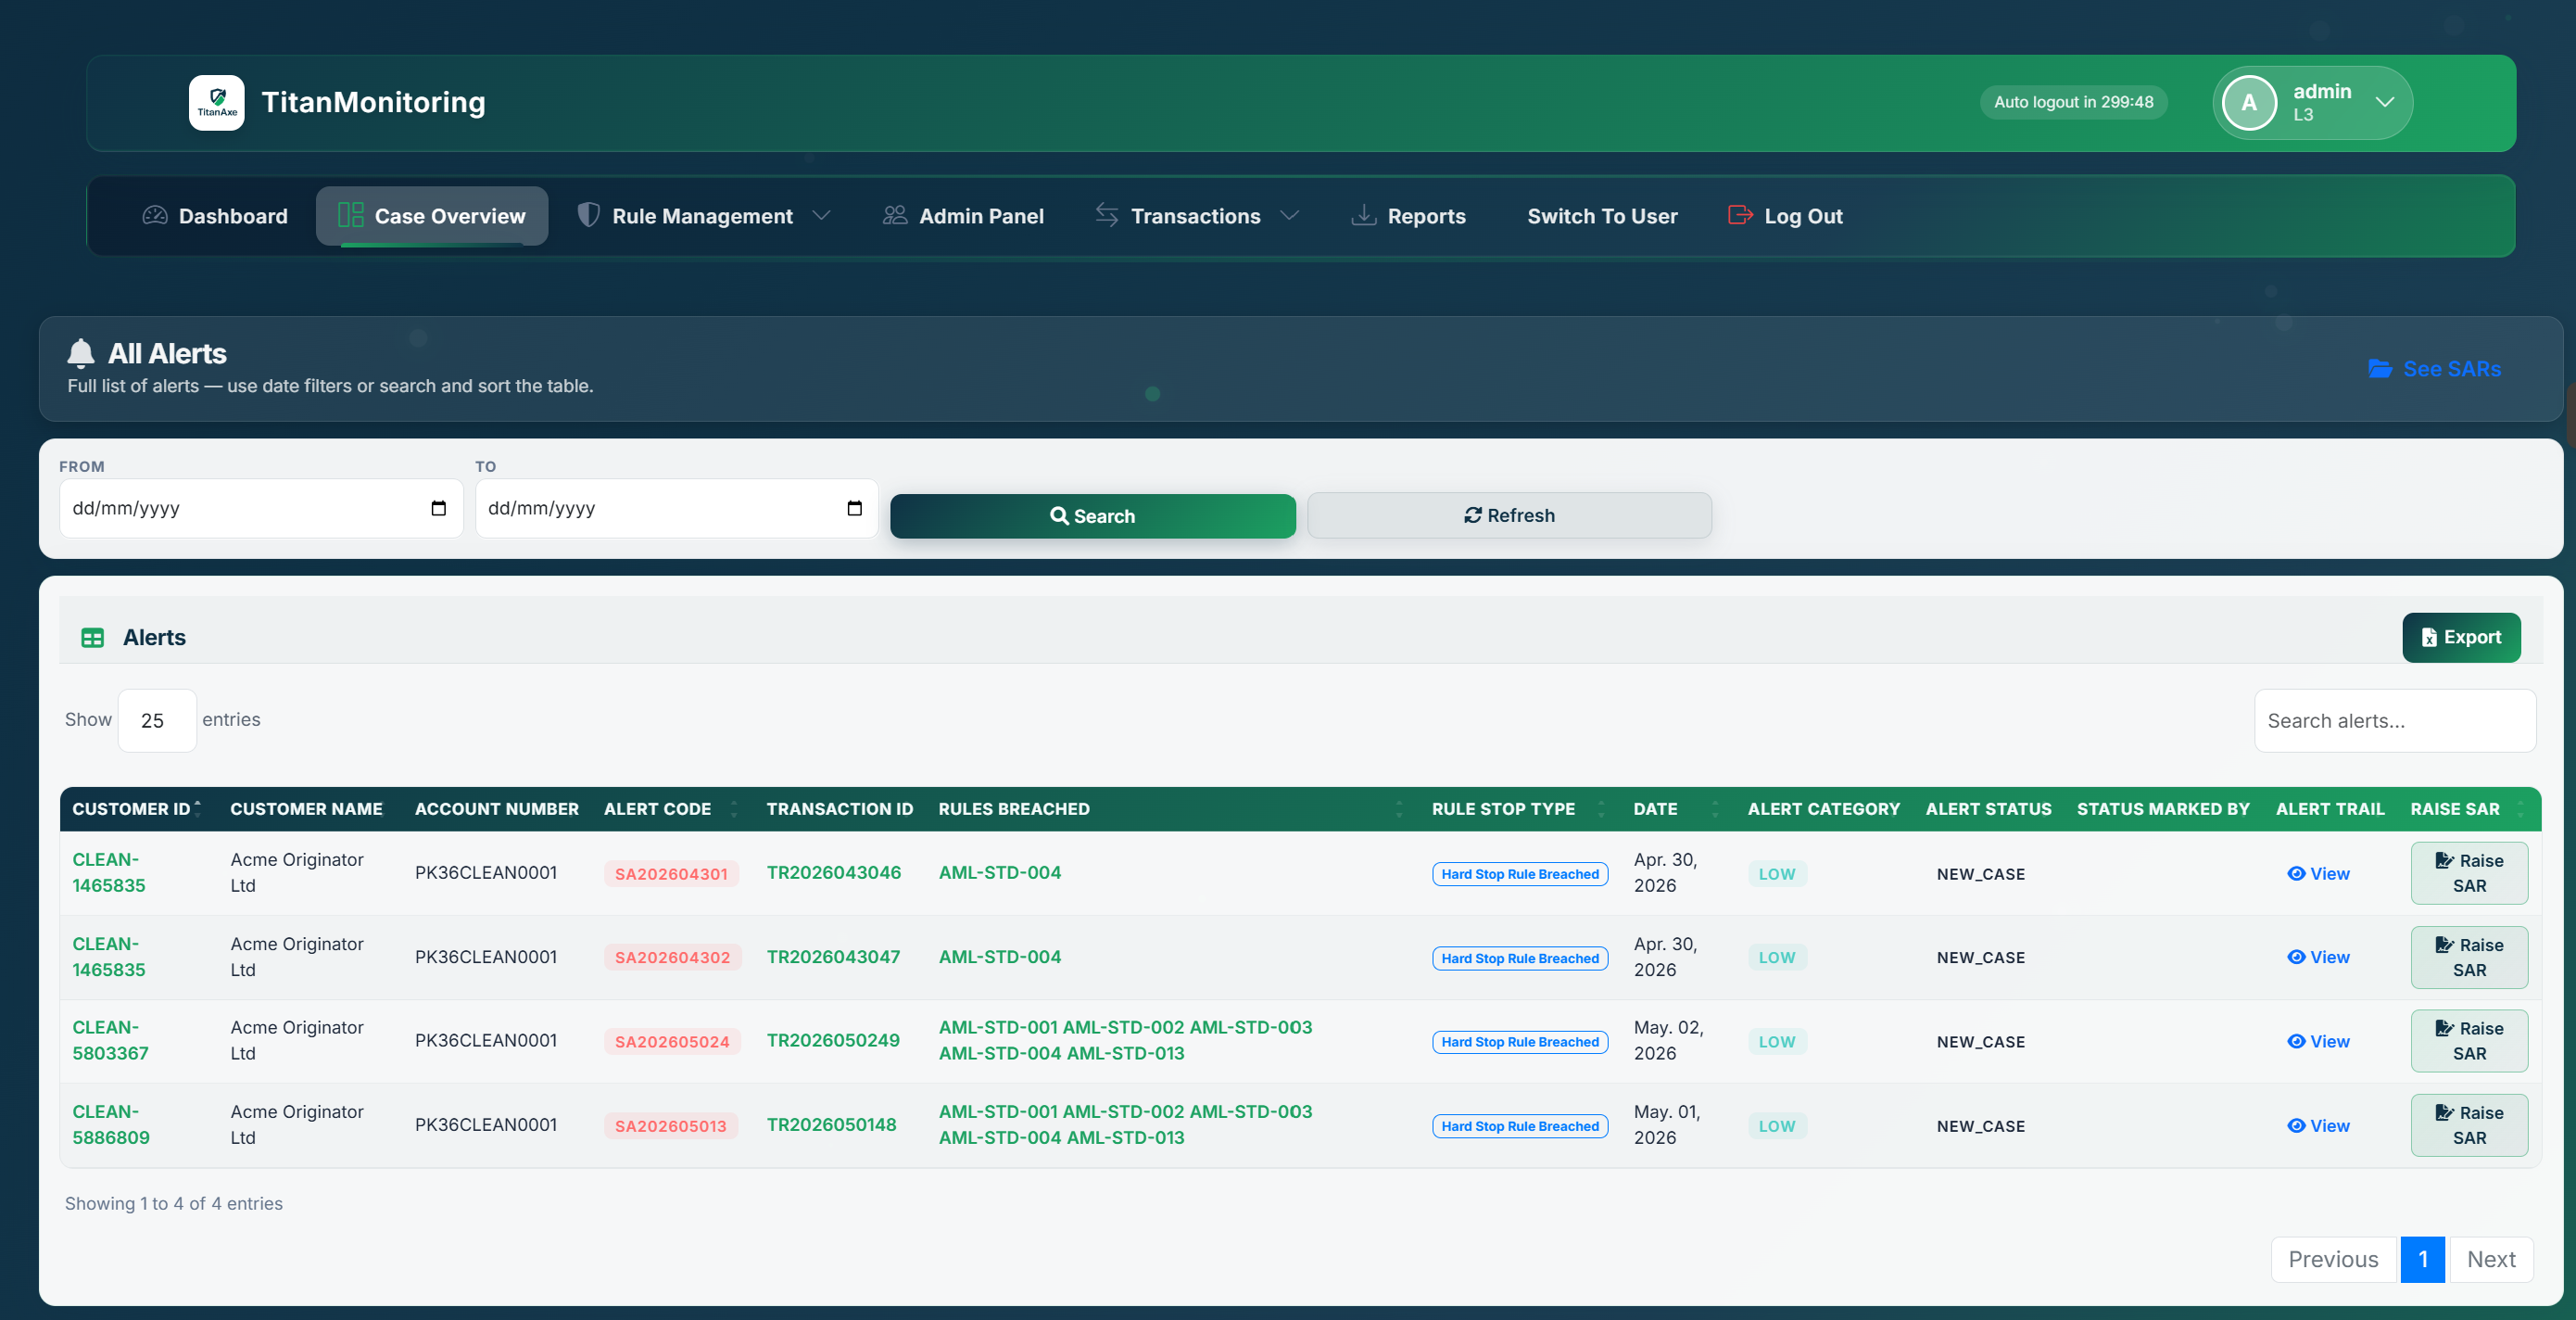Click the FROM date field
Viewport: 2576px width, 1320px height.
click(261, 508)
